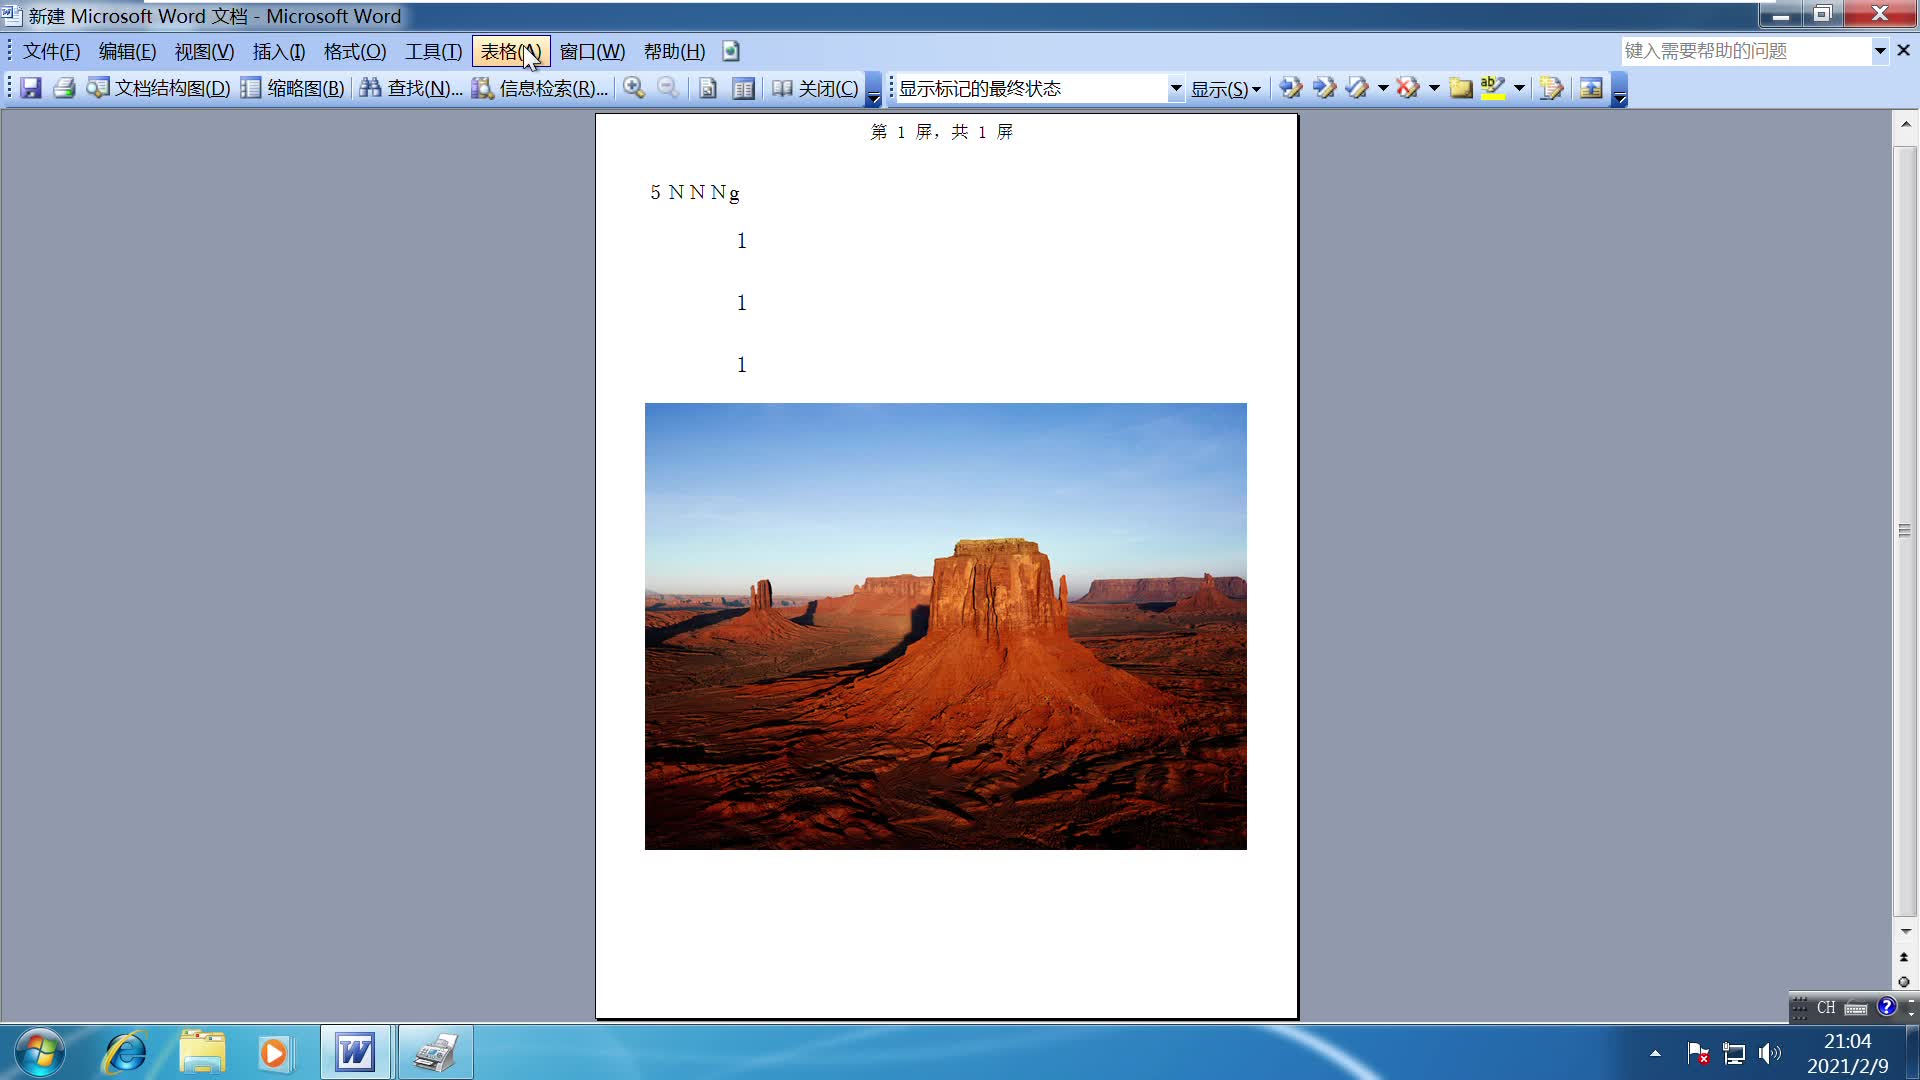This screenshot has height=1080, width=1920.
Task: Click the increase text size magnifier
Action: (634, 88)
